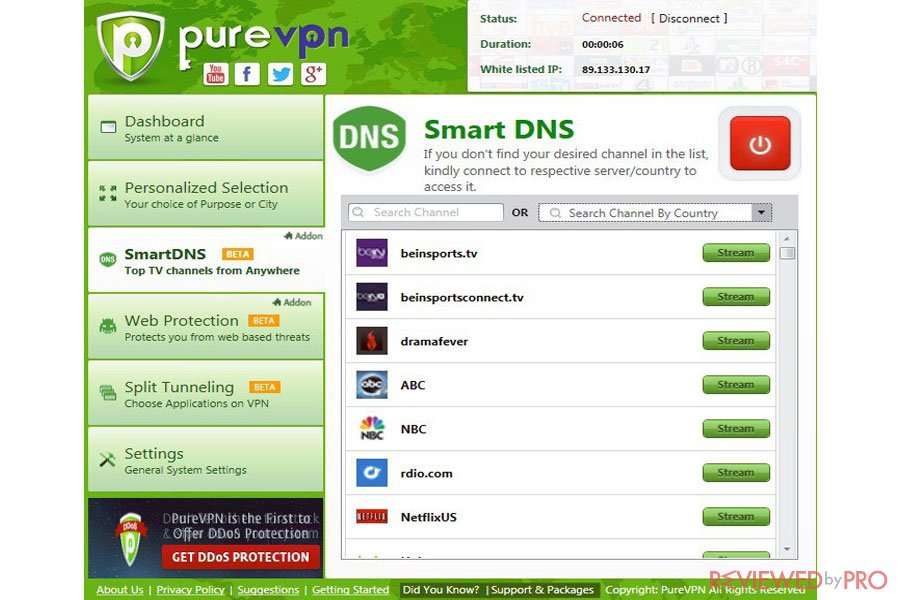
Task: Click the NetflixUS channel name
Action: (x=429, y=517)
